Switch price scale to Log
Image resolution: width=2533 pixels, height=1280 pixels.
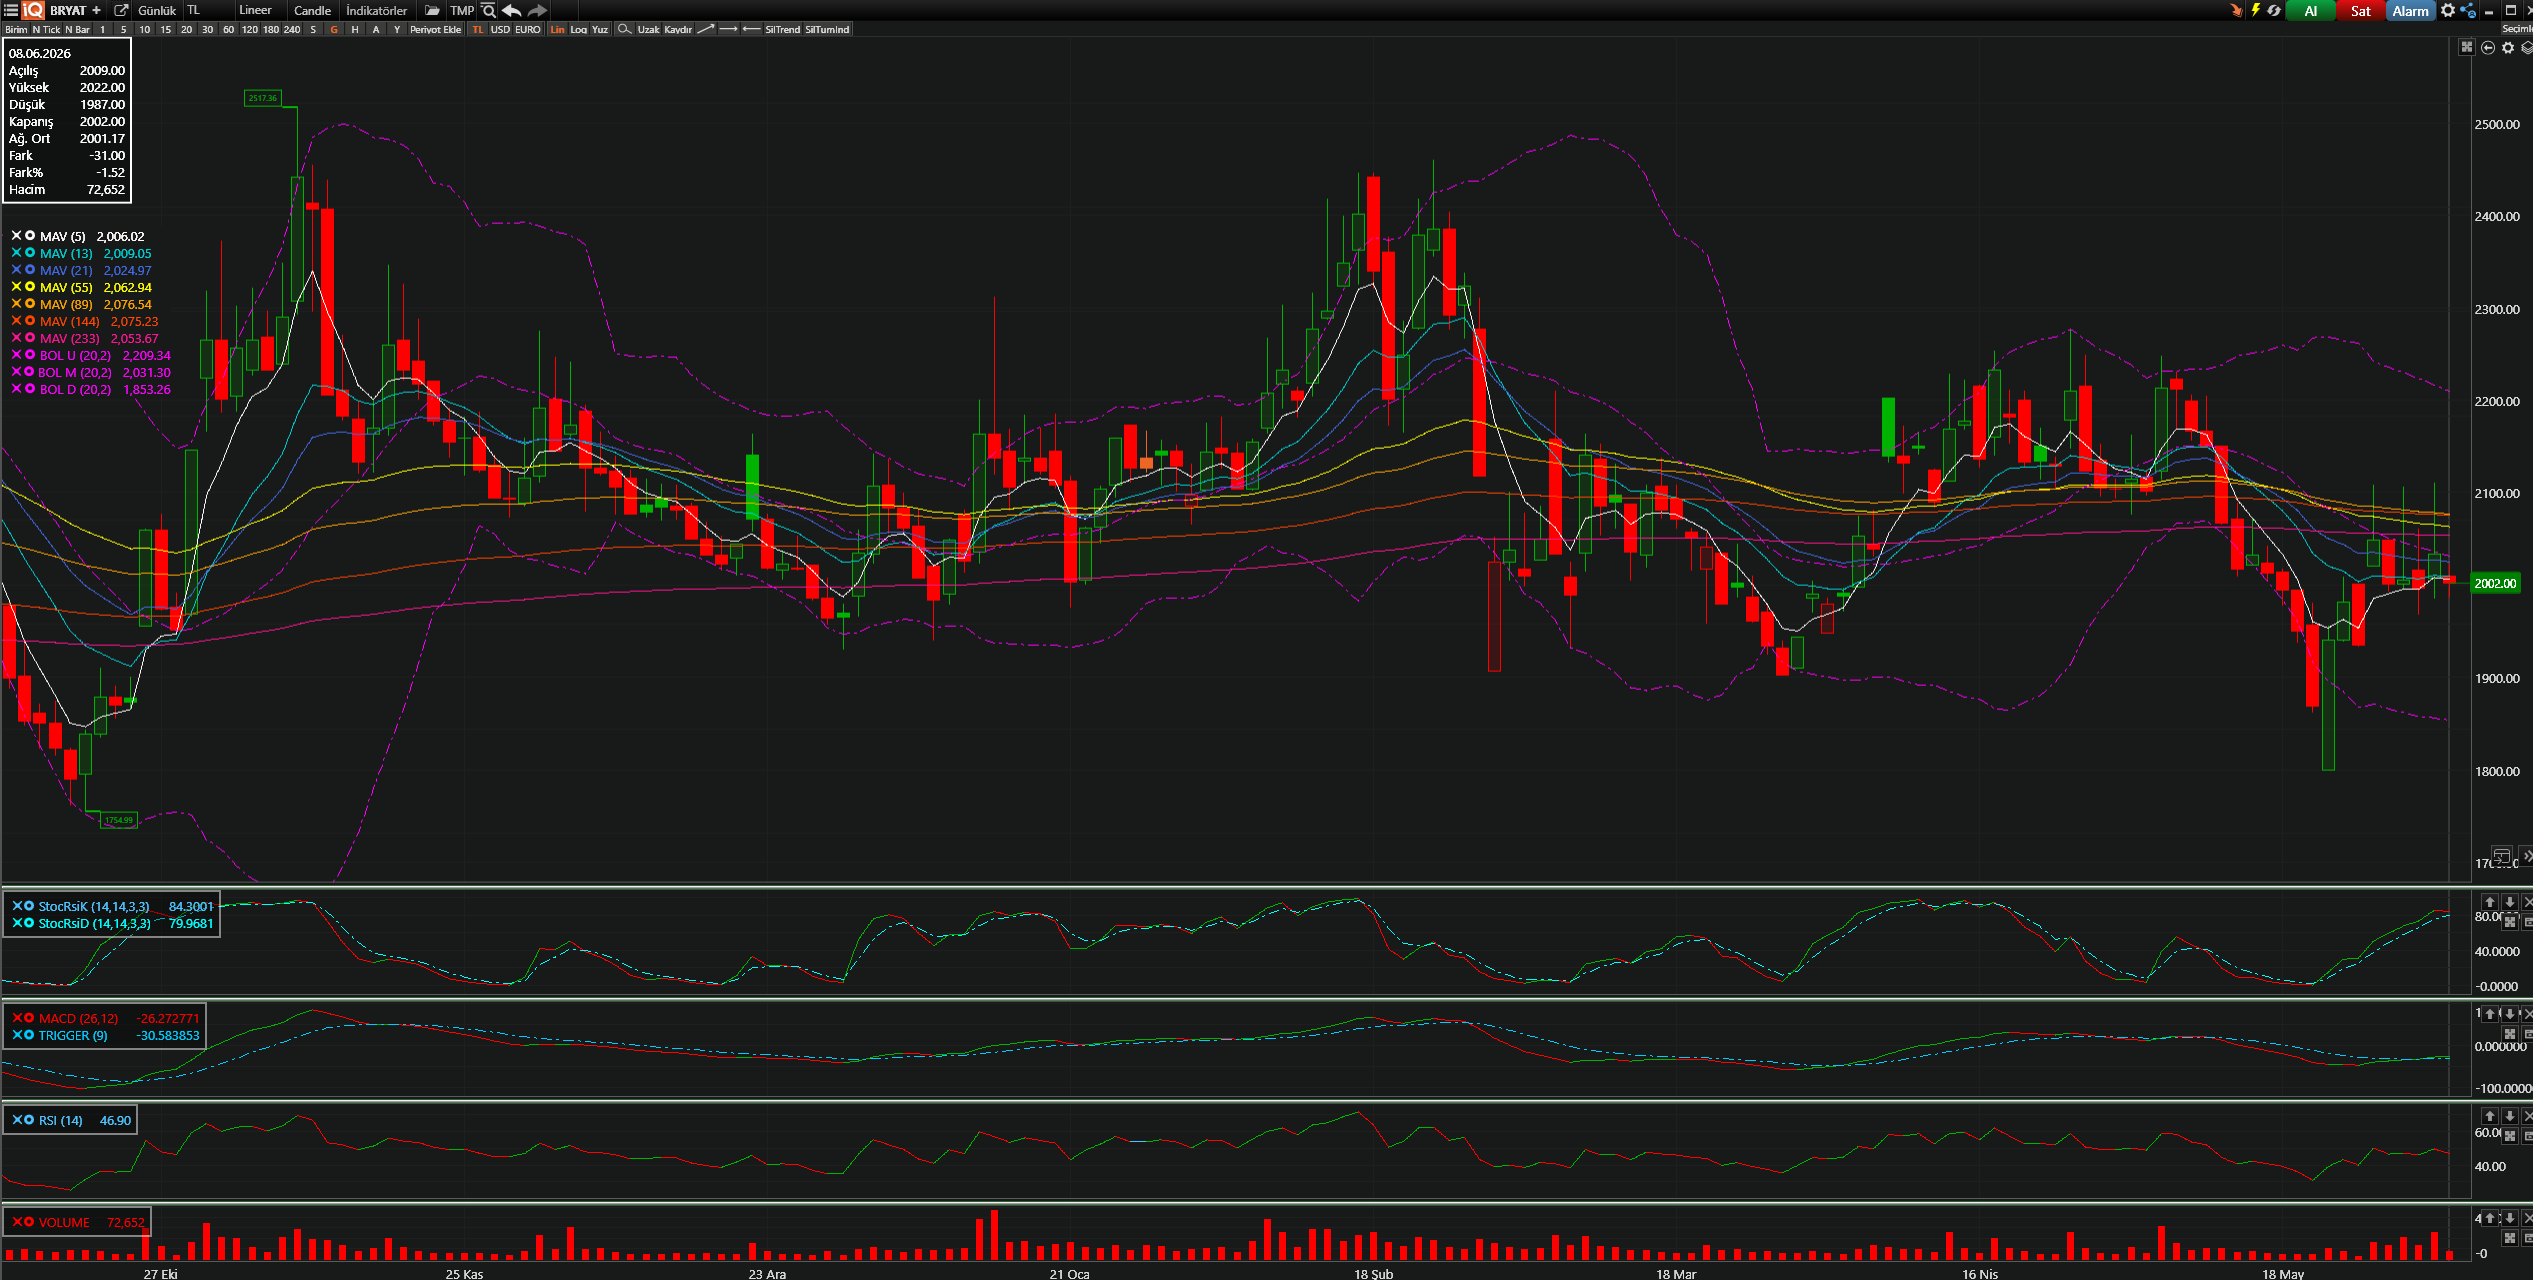(x=578, y=29)
